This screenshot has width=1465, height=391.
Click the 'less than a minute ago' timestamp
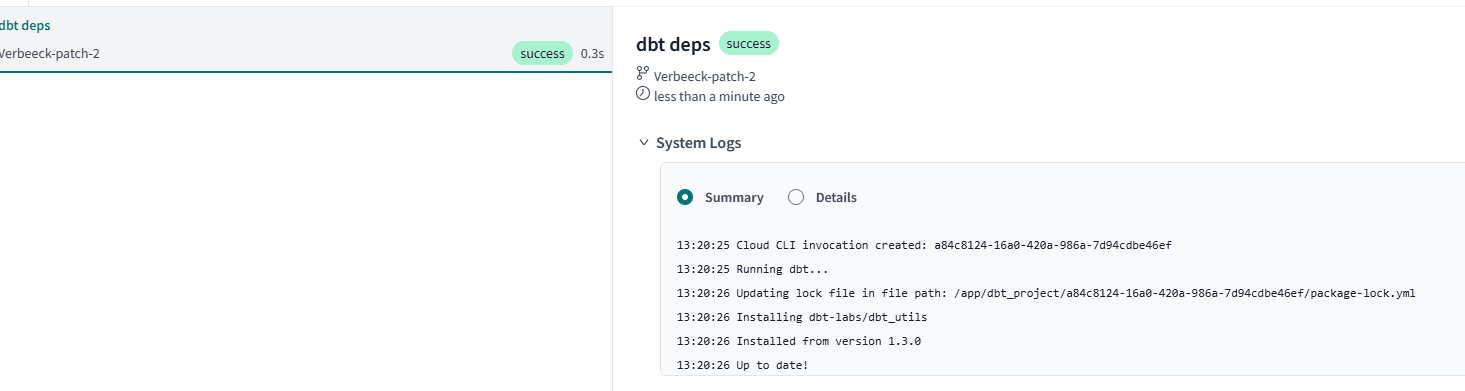pos(719,97)
